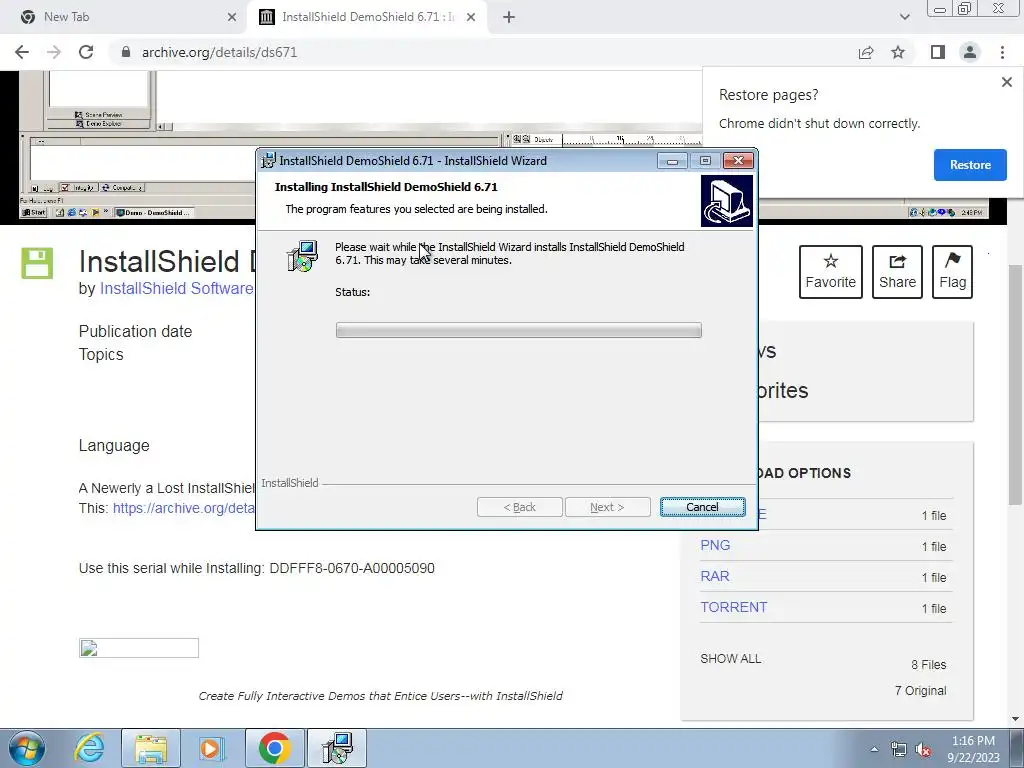
Task: Click the wizard title bar icon
Action: (268, 161)
